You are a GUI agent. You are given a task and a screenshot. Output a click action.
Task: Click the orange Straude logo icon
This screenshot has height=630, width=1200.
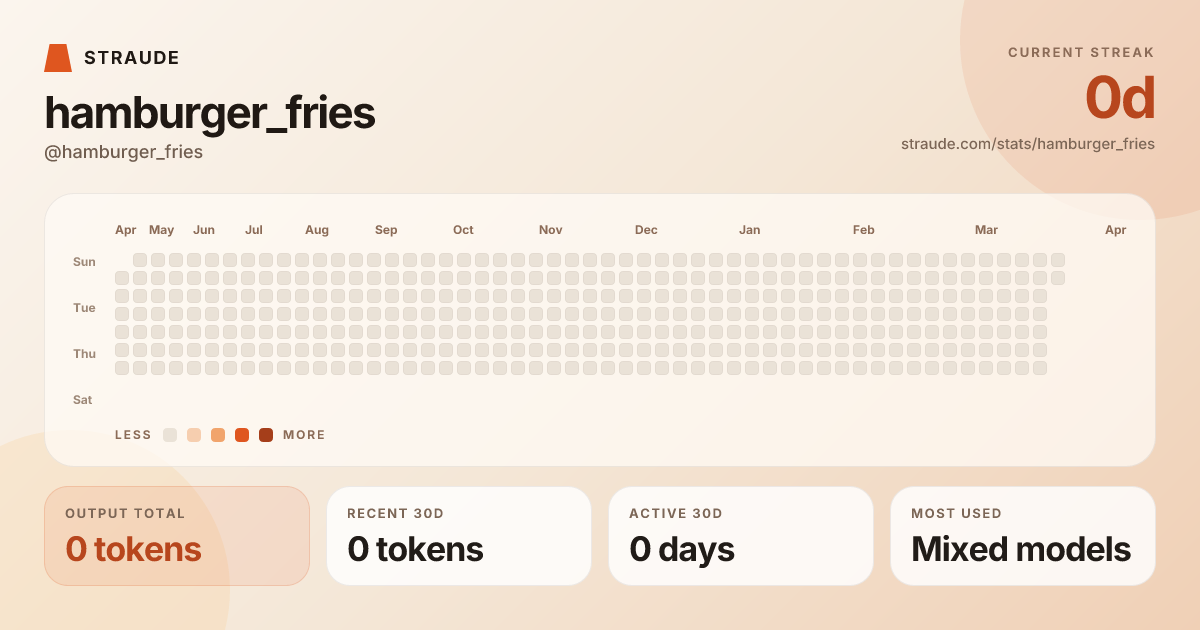pyautogui.click(x=58, y=58)
